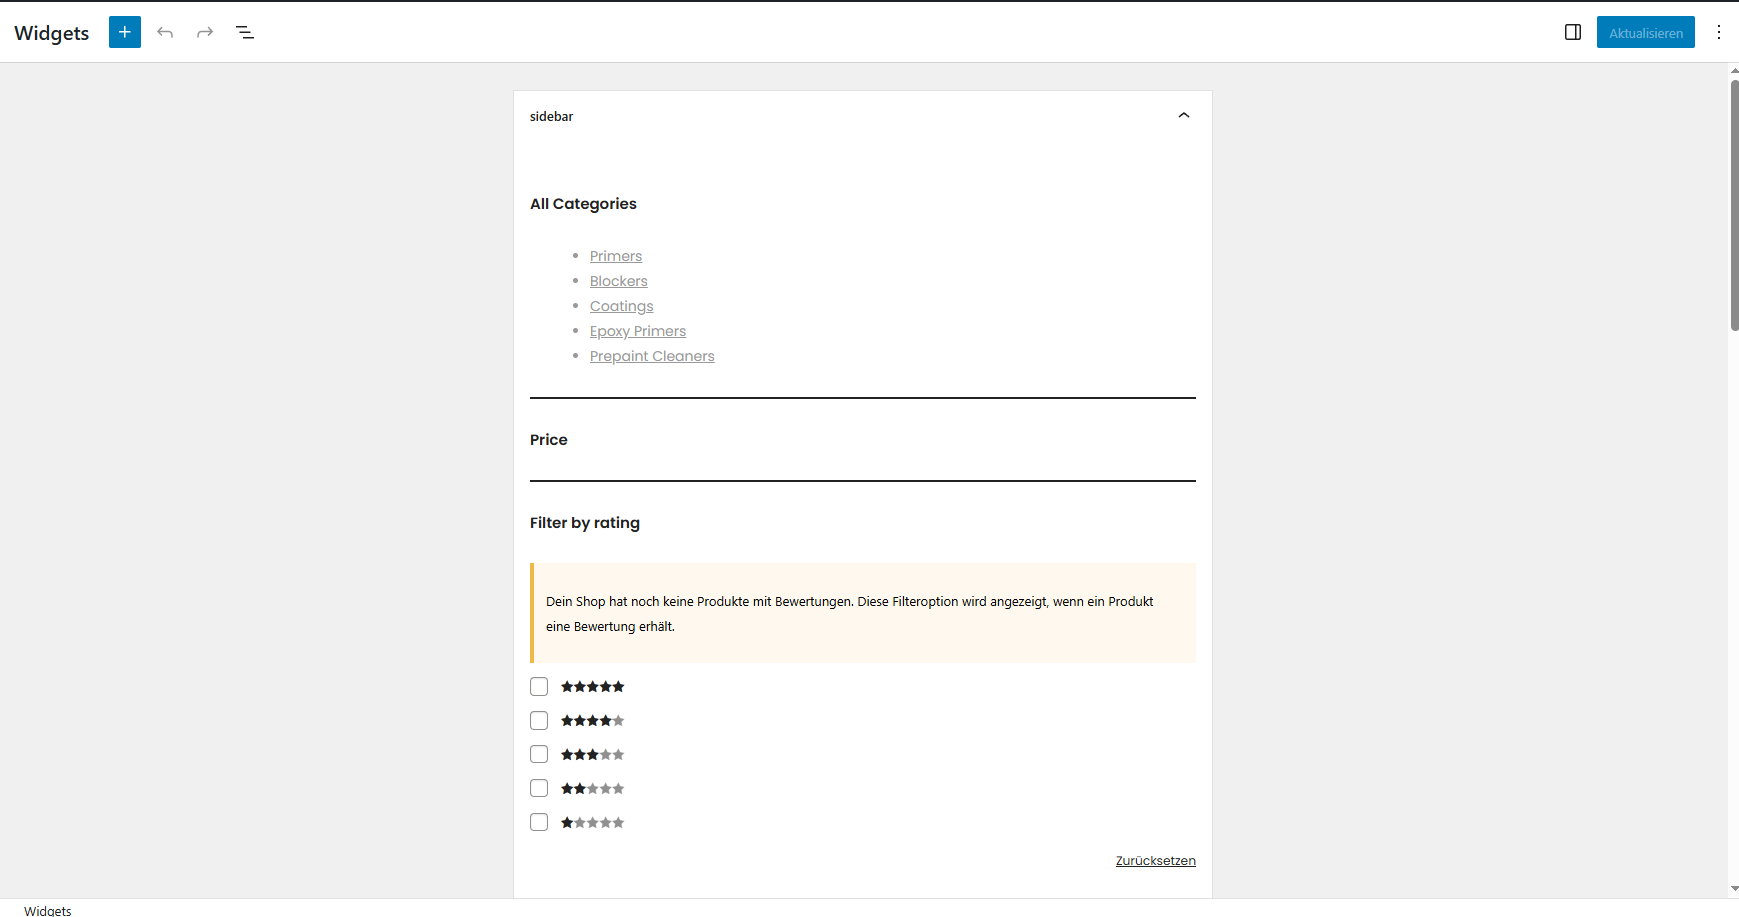Check the four-star rating checkbox
Screen dimensions: 1739x917
(x=539, y=721)
